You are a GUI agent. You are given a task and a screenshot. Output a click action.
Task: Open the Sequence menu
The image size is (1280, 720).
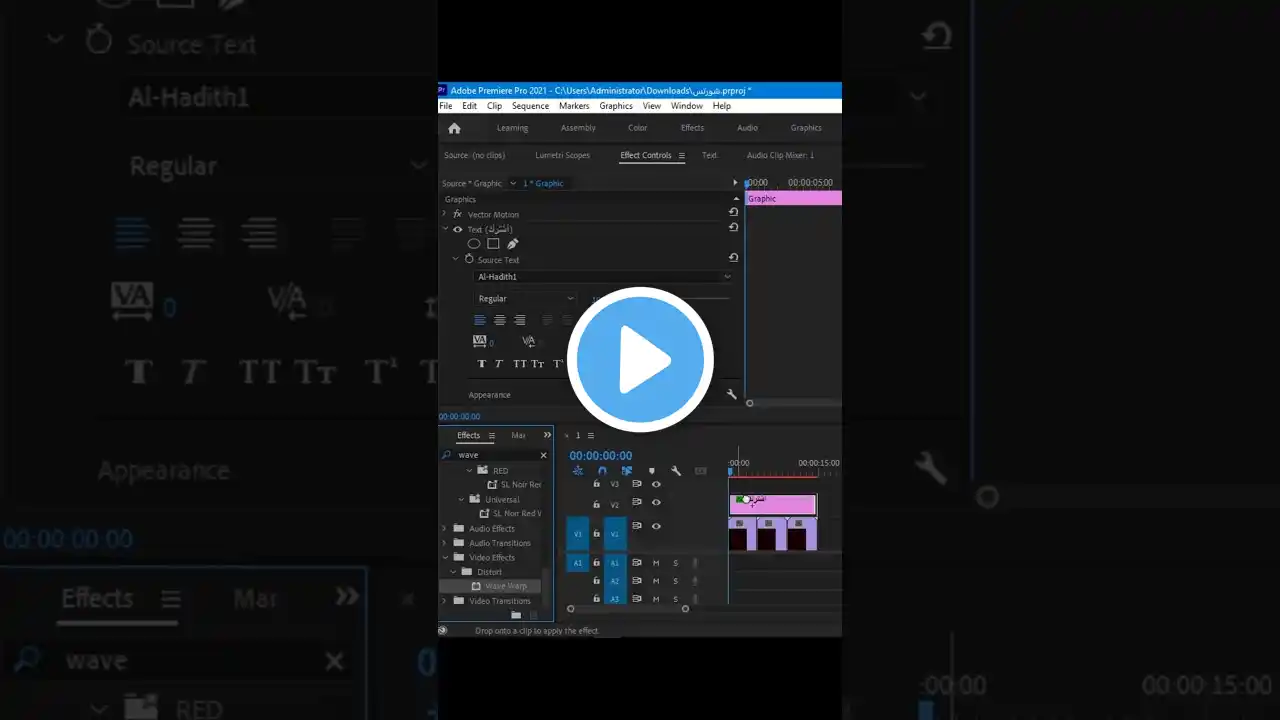530,106
